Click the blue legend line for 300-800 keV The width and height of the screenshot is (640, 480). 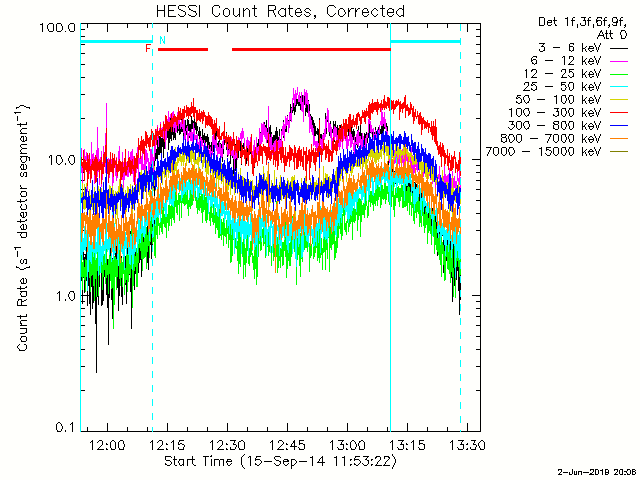(619, 126)
